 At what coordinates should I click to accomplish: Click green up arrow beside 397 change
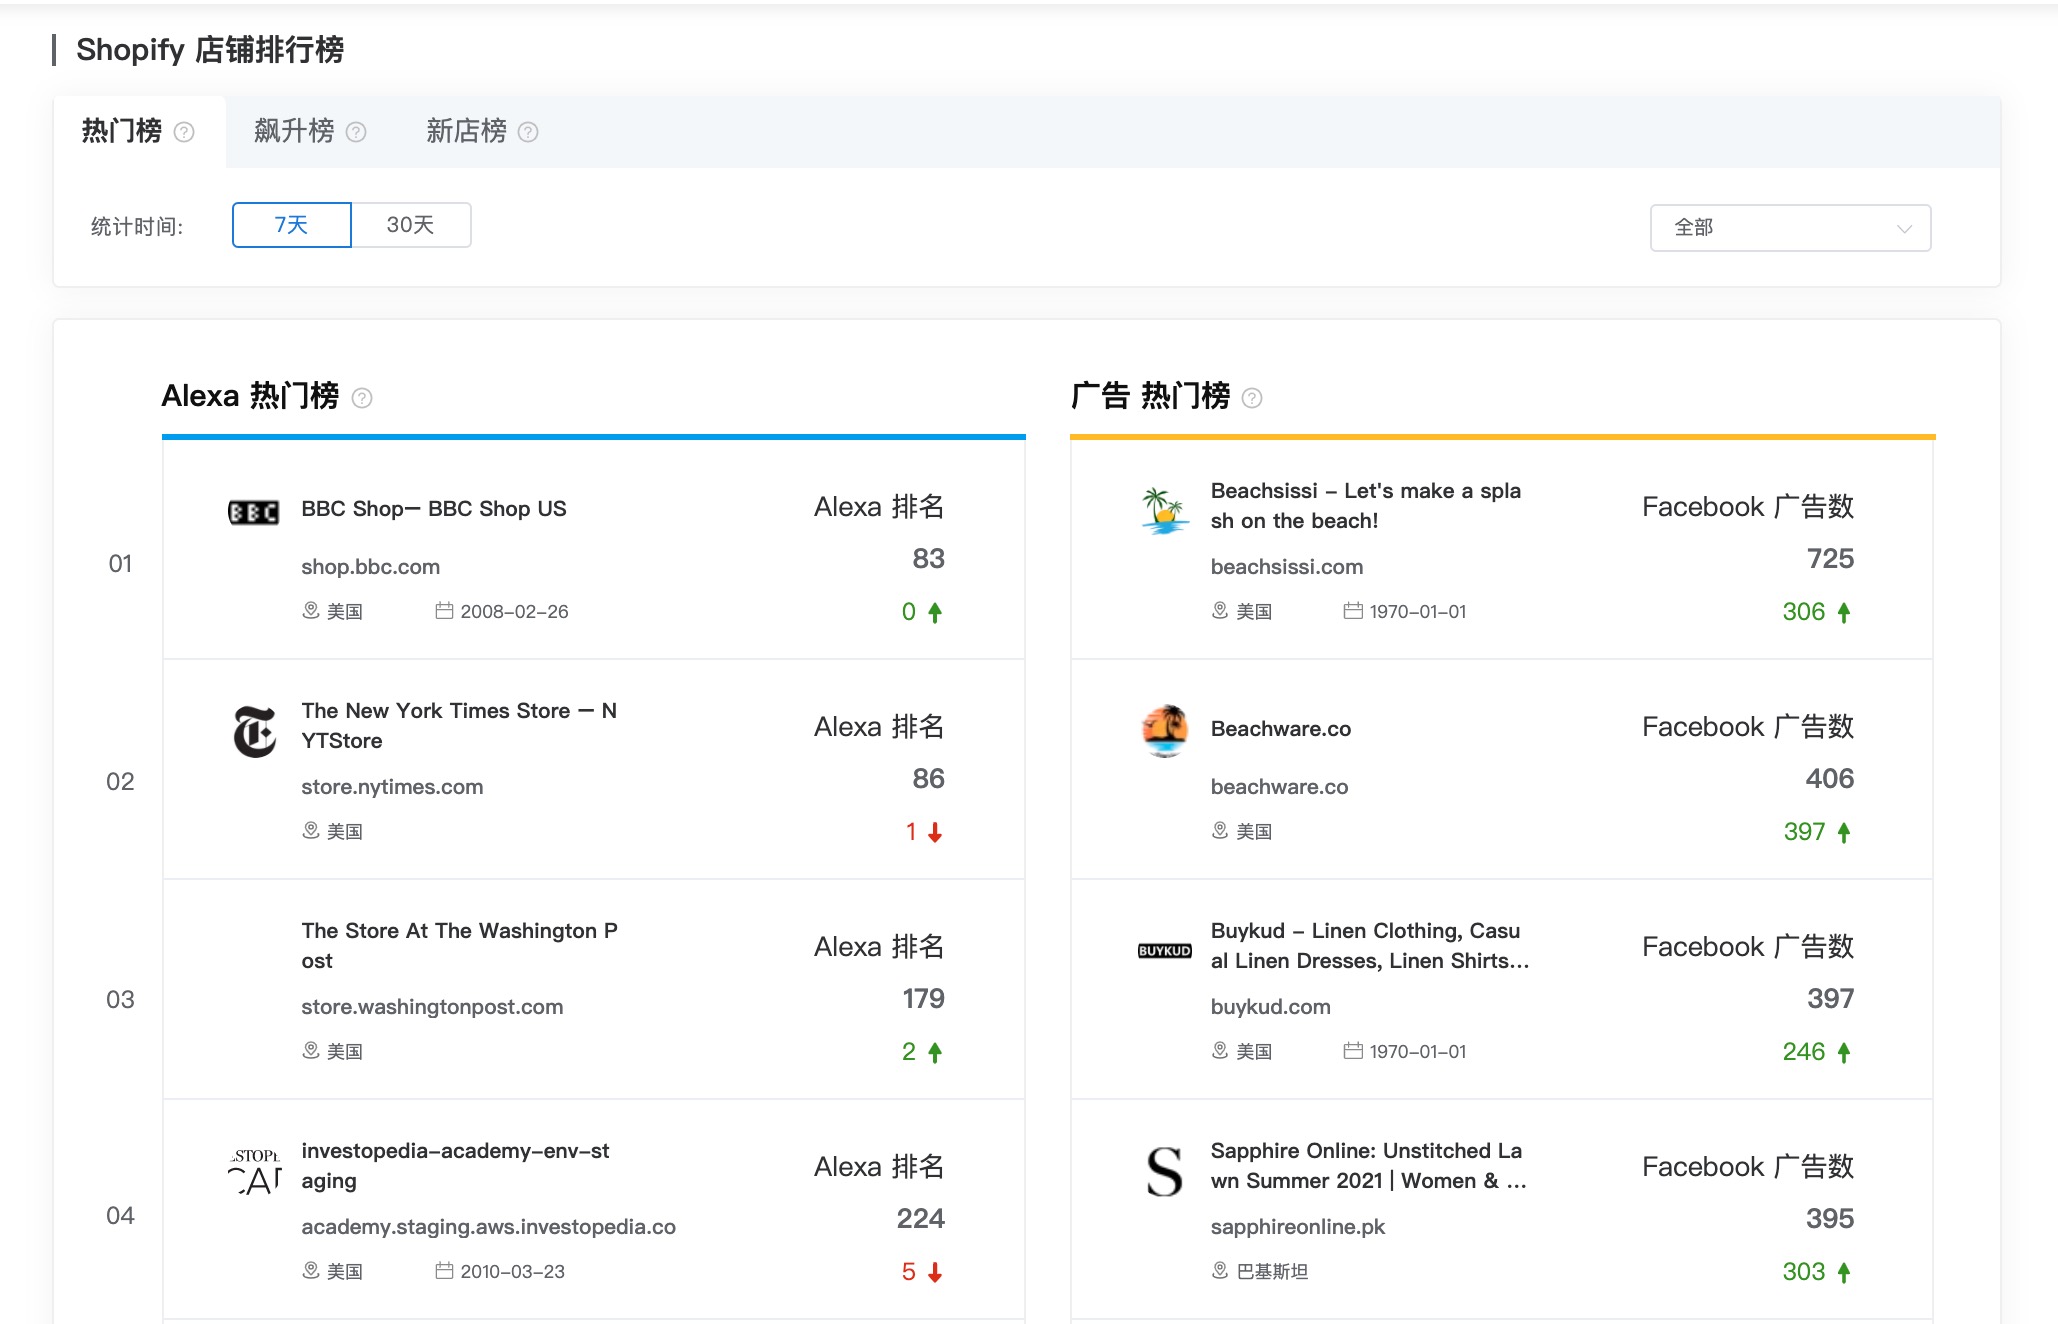click(1844, 832)
